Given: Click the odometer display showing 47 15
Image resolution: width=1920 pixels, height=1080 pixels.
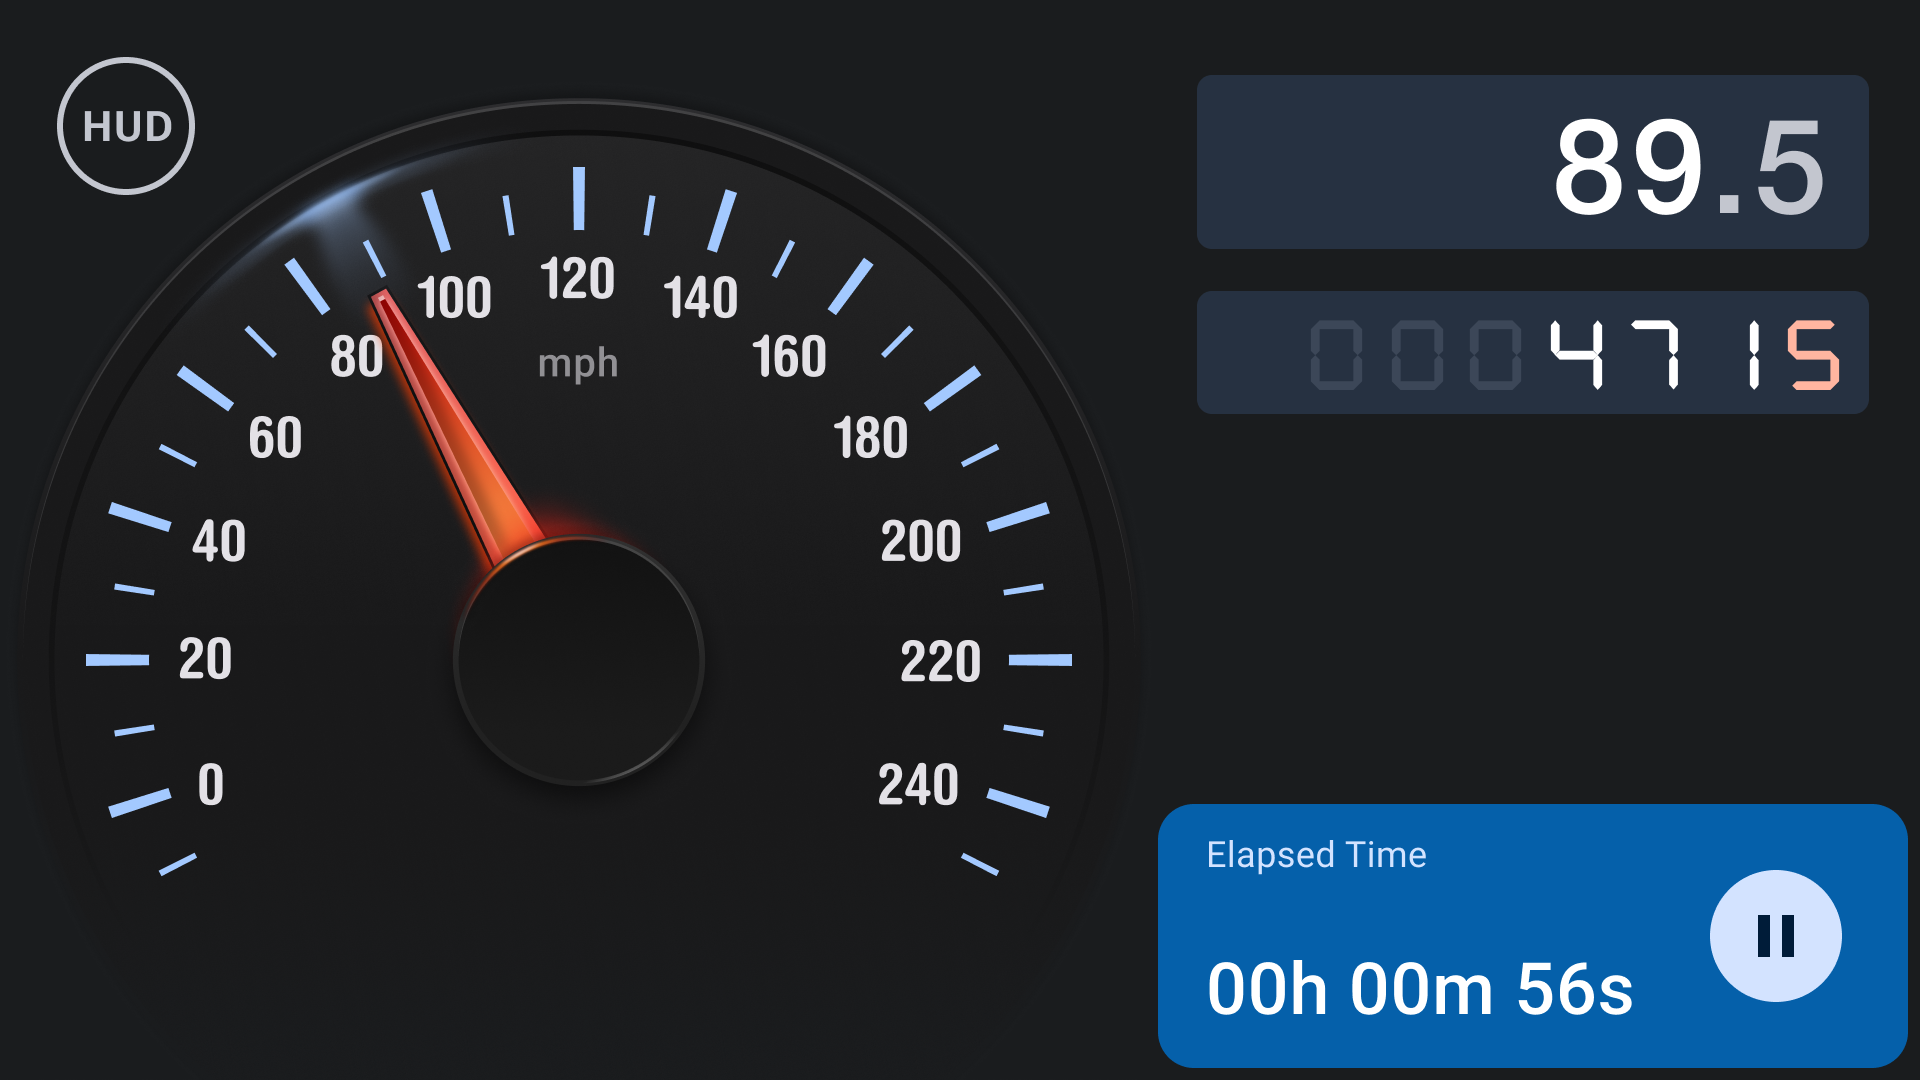Looking at the screenshot, I should (1532, 353).
